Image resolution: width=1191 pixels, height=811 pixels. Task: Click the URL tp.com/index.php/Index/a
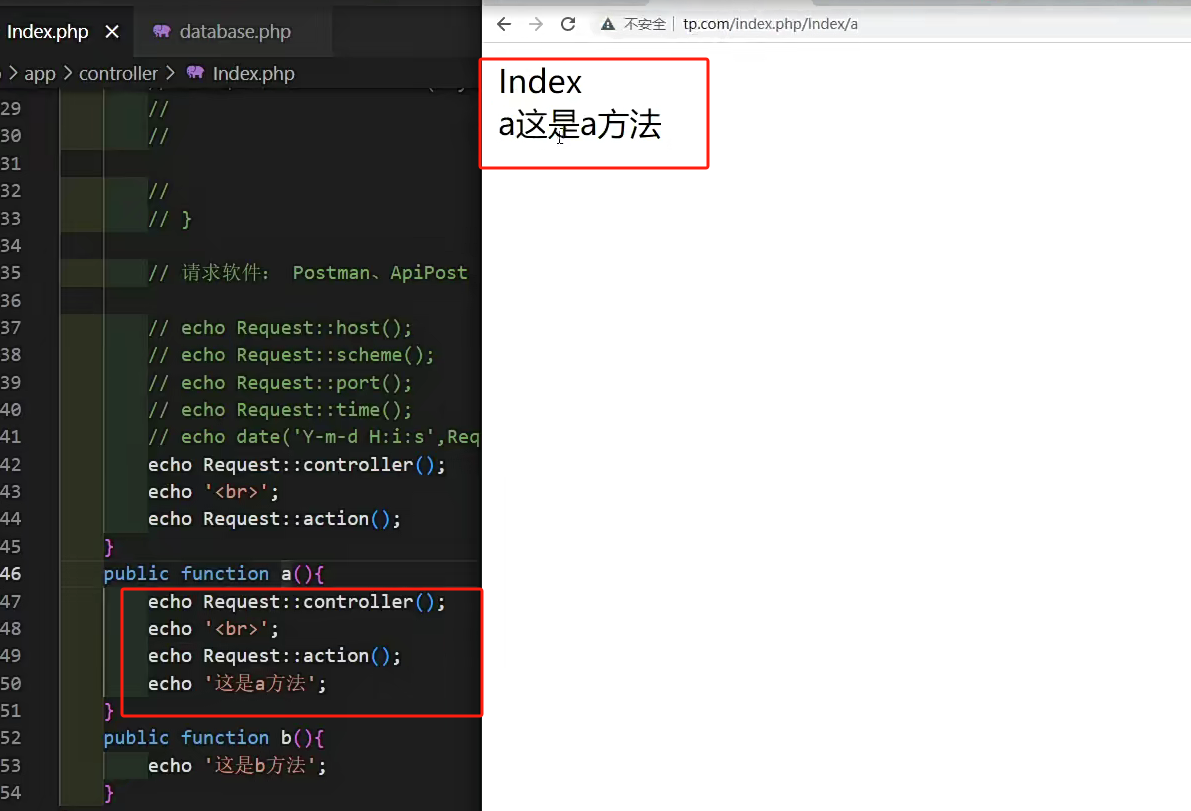[770, 24]
